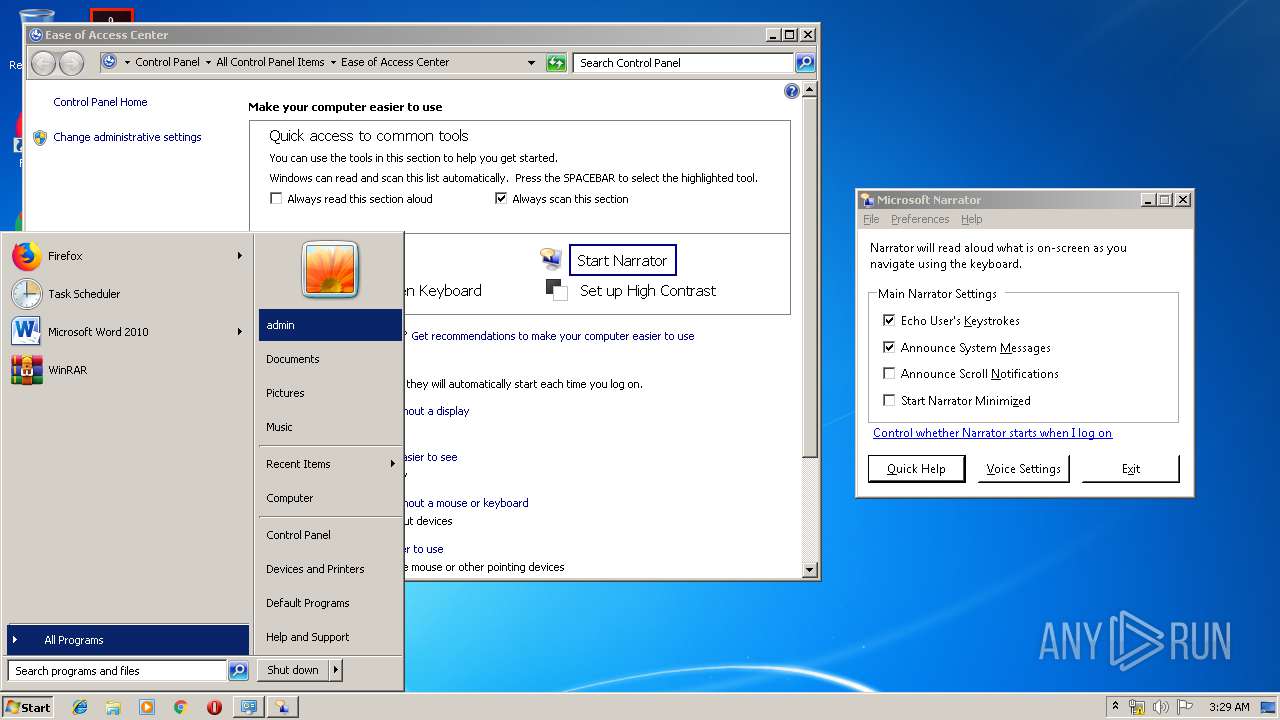Viewport: 1280px width, 720px height.
Task: Open Narrator Voice Settings
Action: [1023, 469]
